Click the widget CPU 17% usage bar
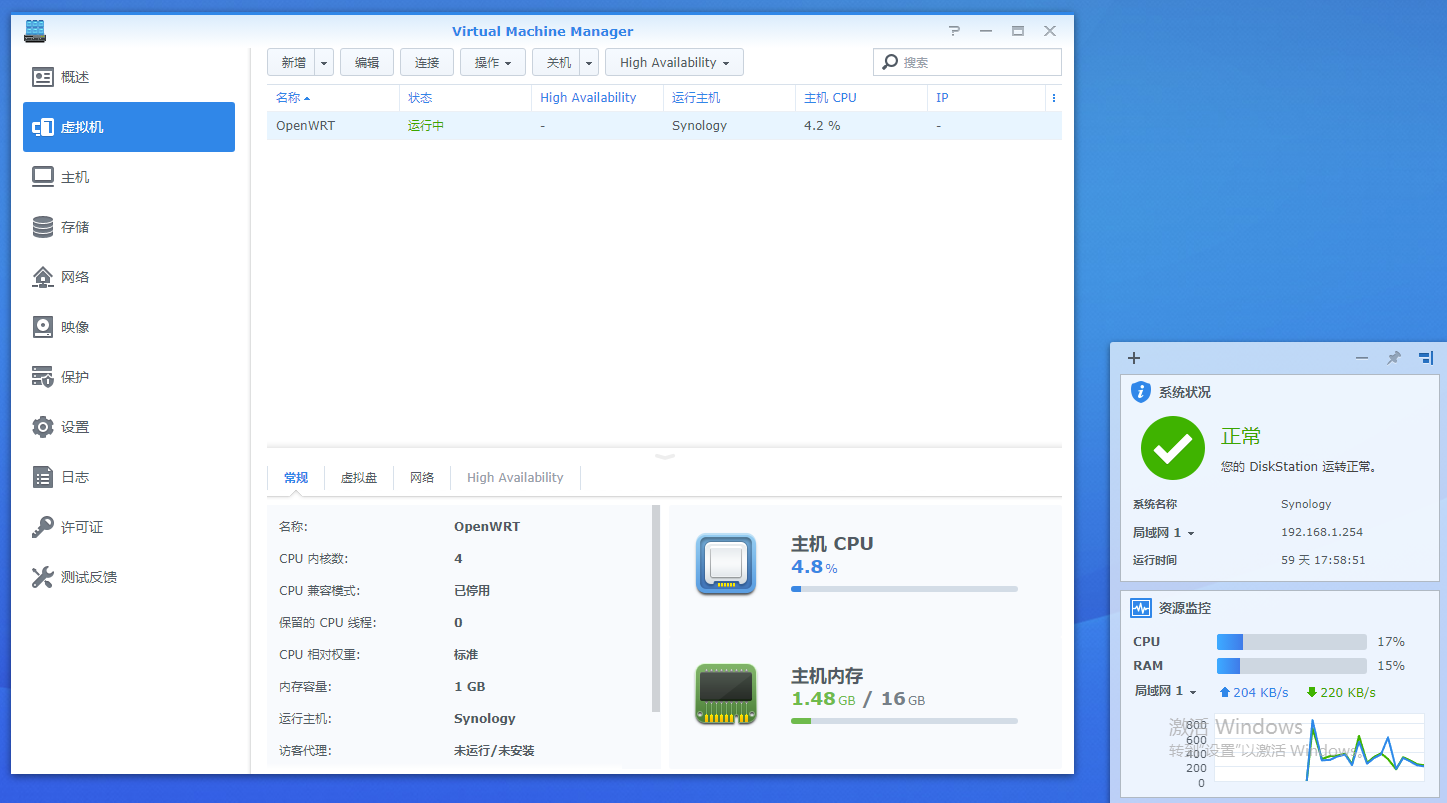 coord(1291,642)
